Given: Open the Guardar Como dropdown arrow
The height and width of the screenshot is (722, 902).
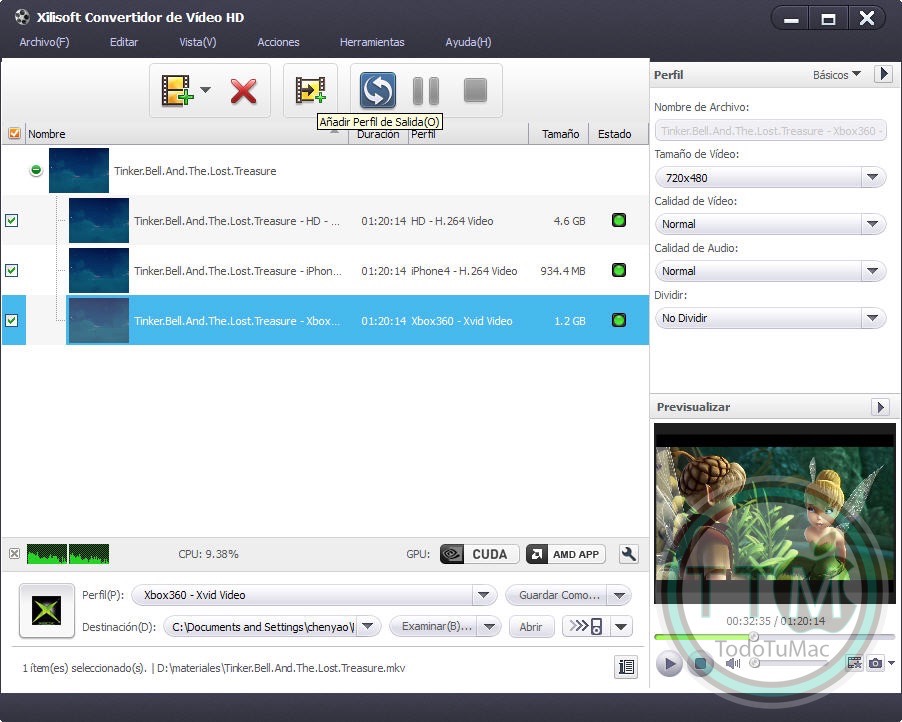Looking at the screenshot, I should [620, 595].
